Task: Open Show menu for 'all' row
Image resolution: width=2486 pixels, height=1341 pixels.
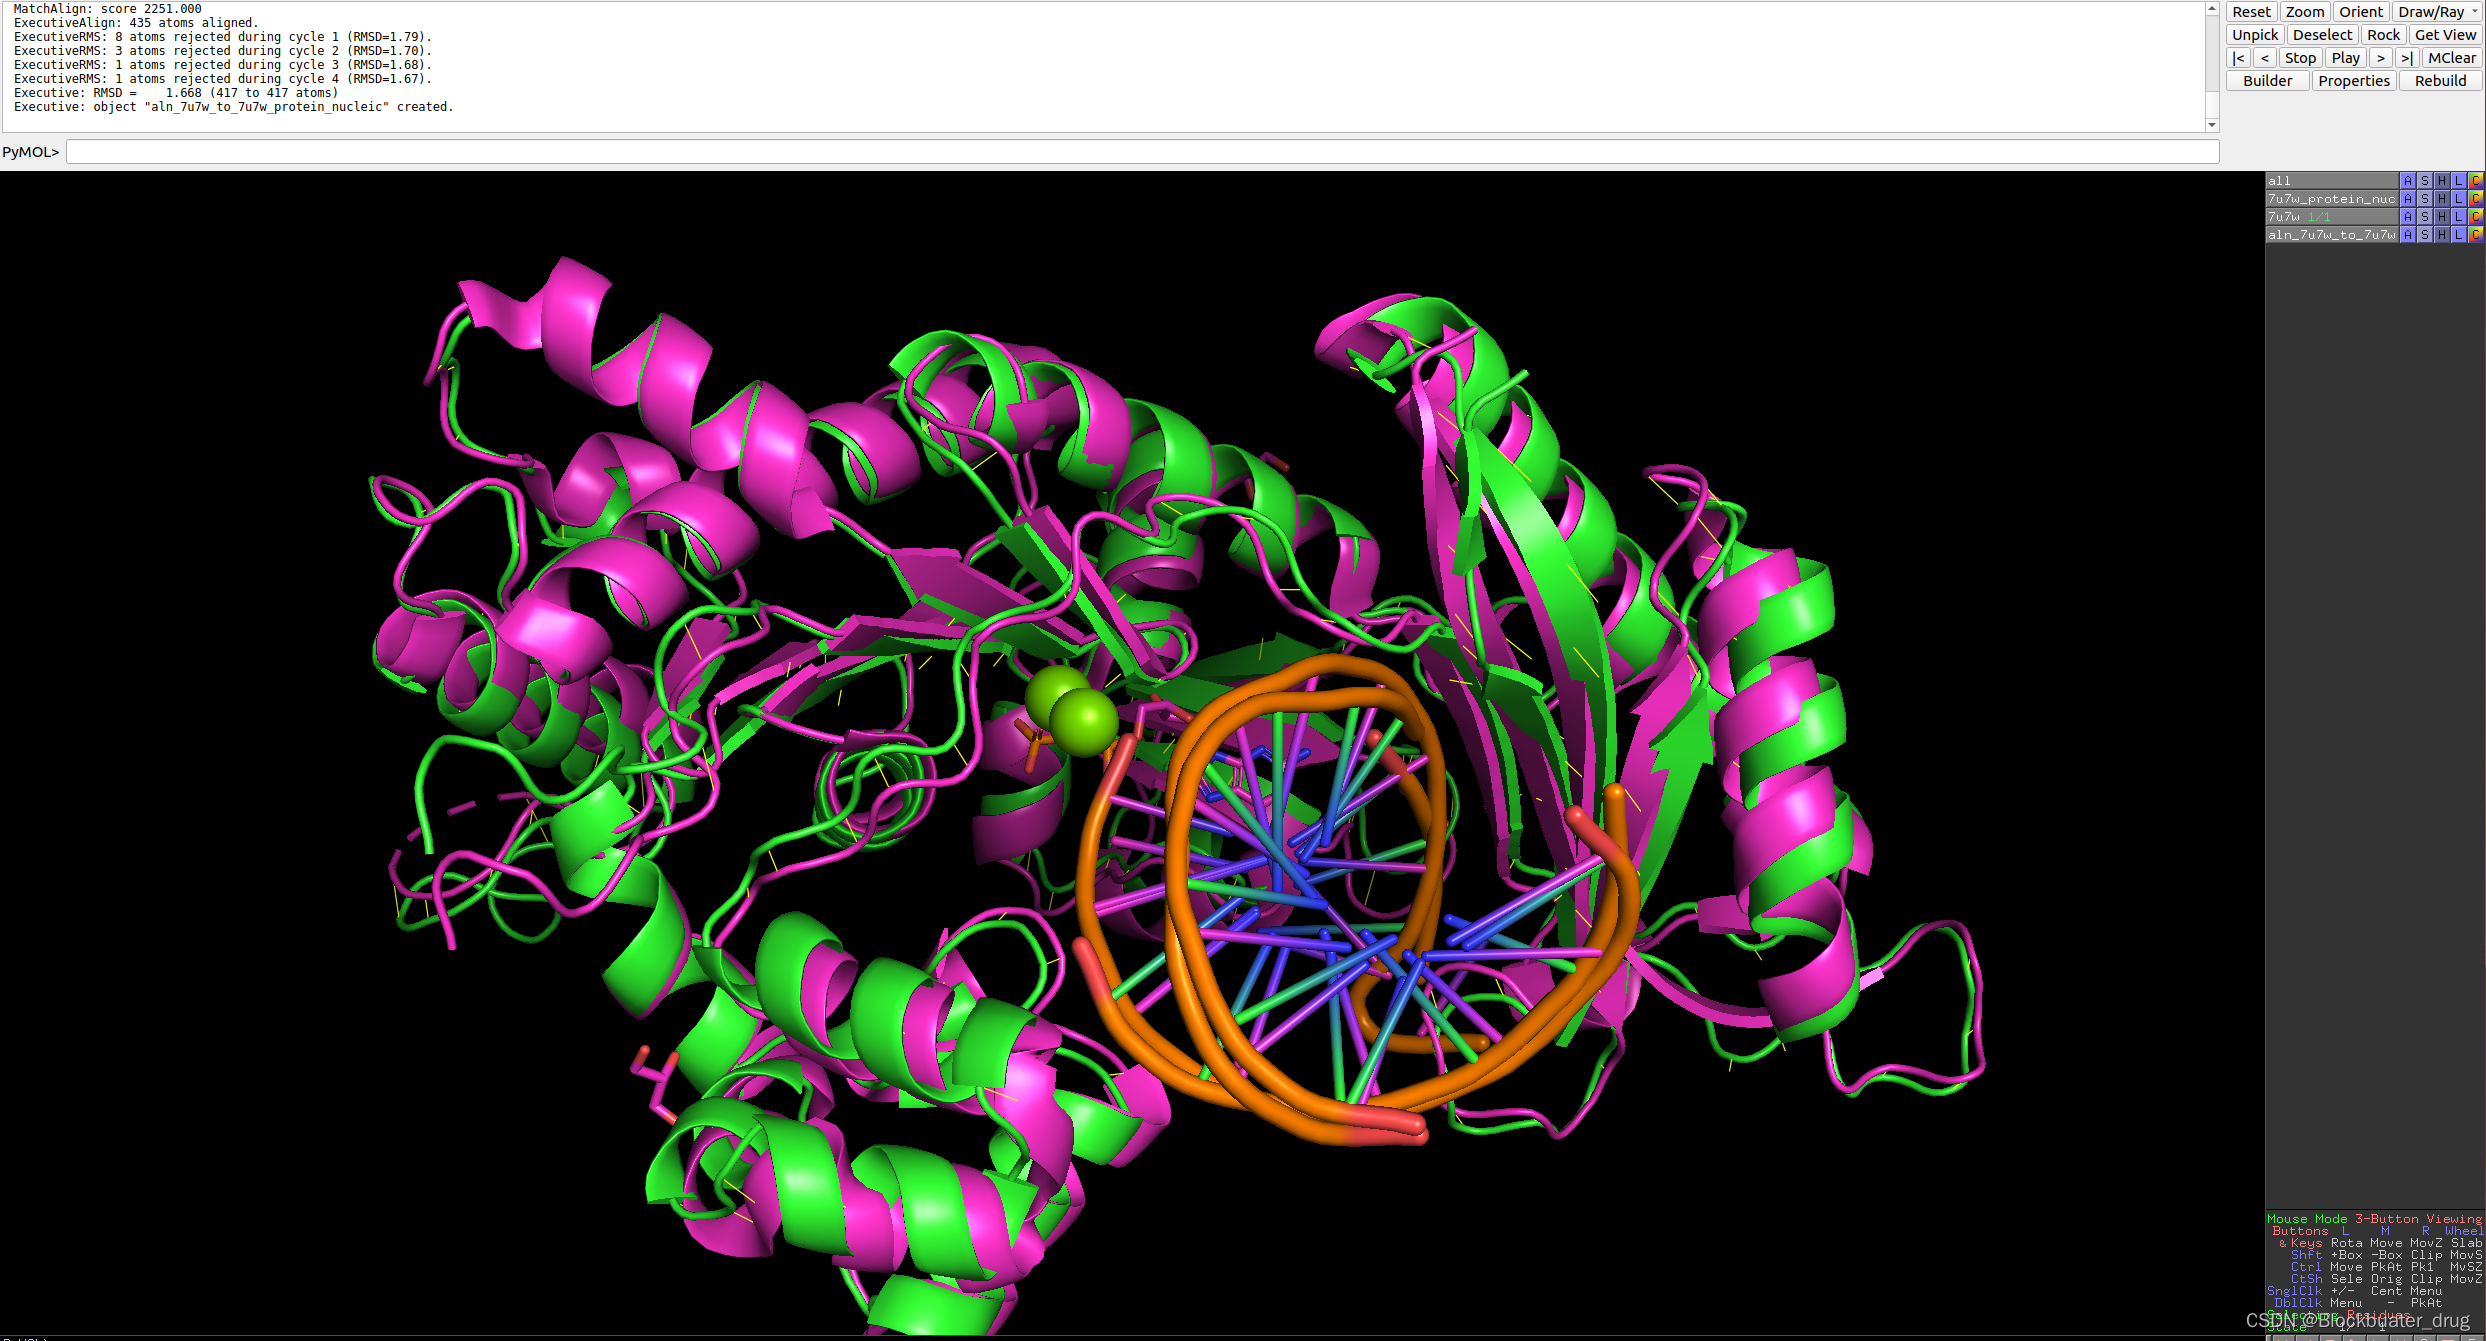Action: (2425, 181)
